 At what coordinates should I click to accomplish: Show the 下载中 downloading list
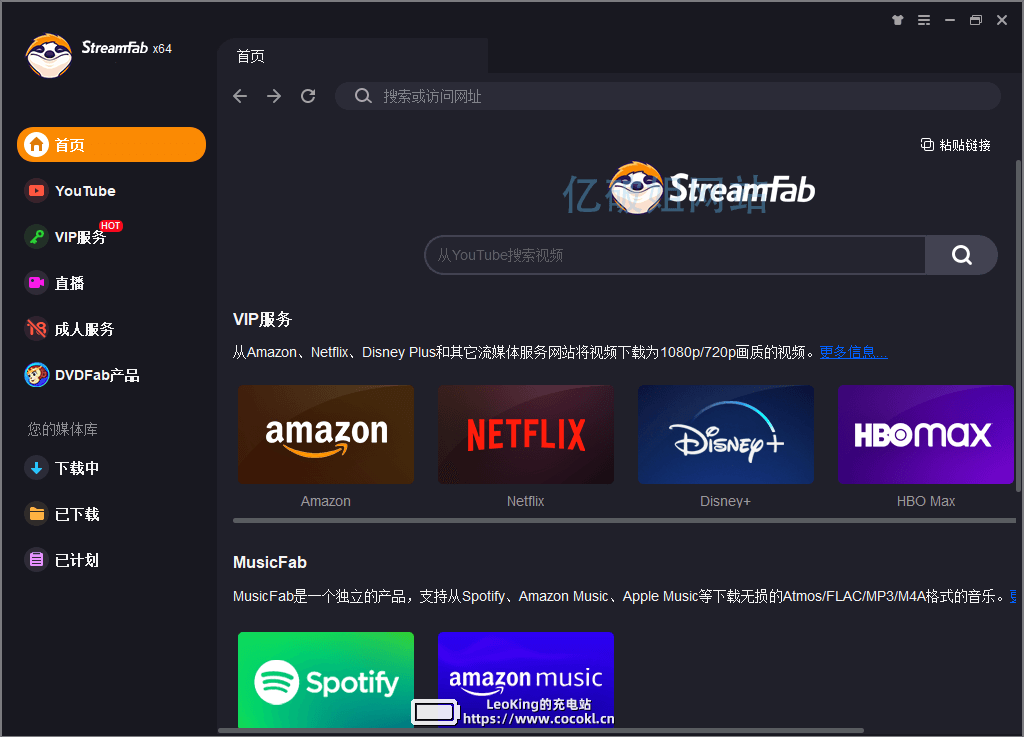tap(62, 468)
